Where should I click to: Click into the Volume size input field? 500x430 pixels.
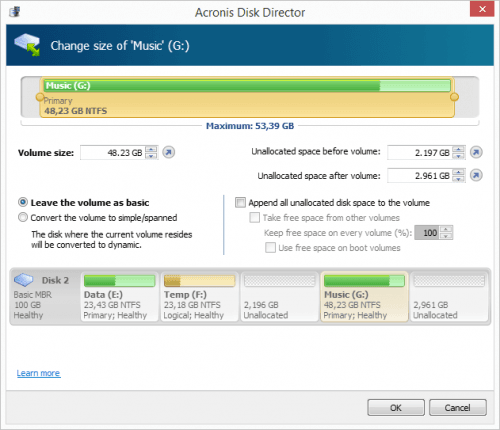point(113,153)
